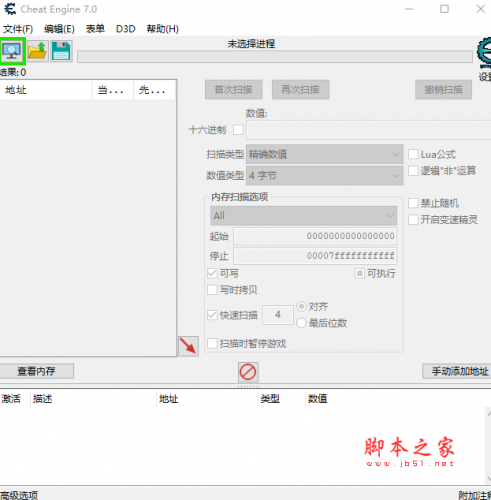Click the 再次扫描 button
This screenshot has width=491, height=500.
point(300,89)
